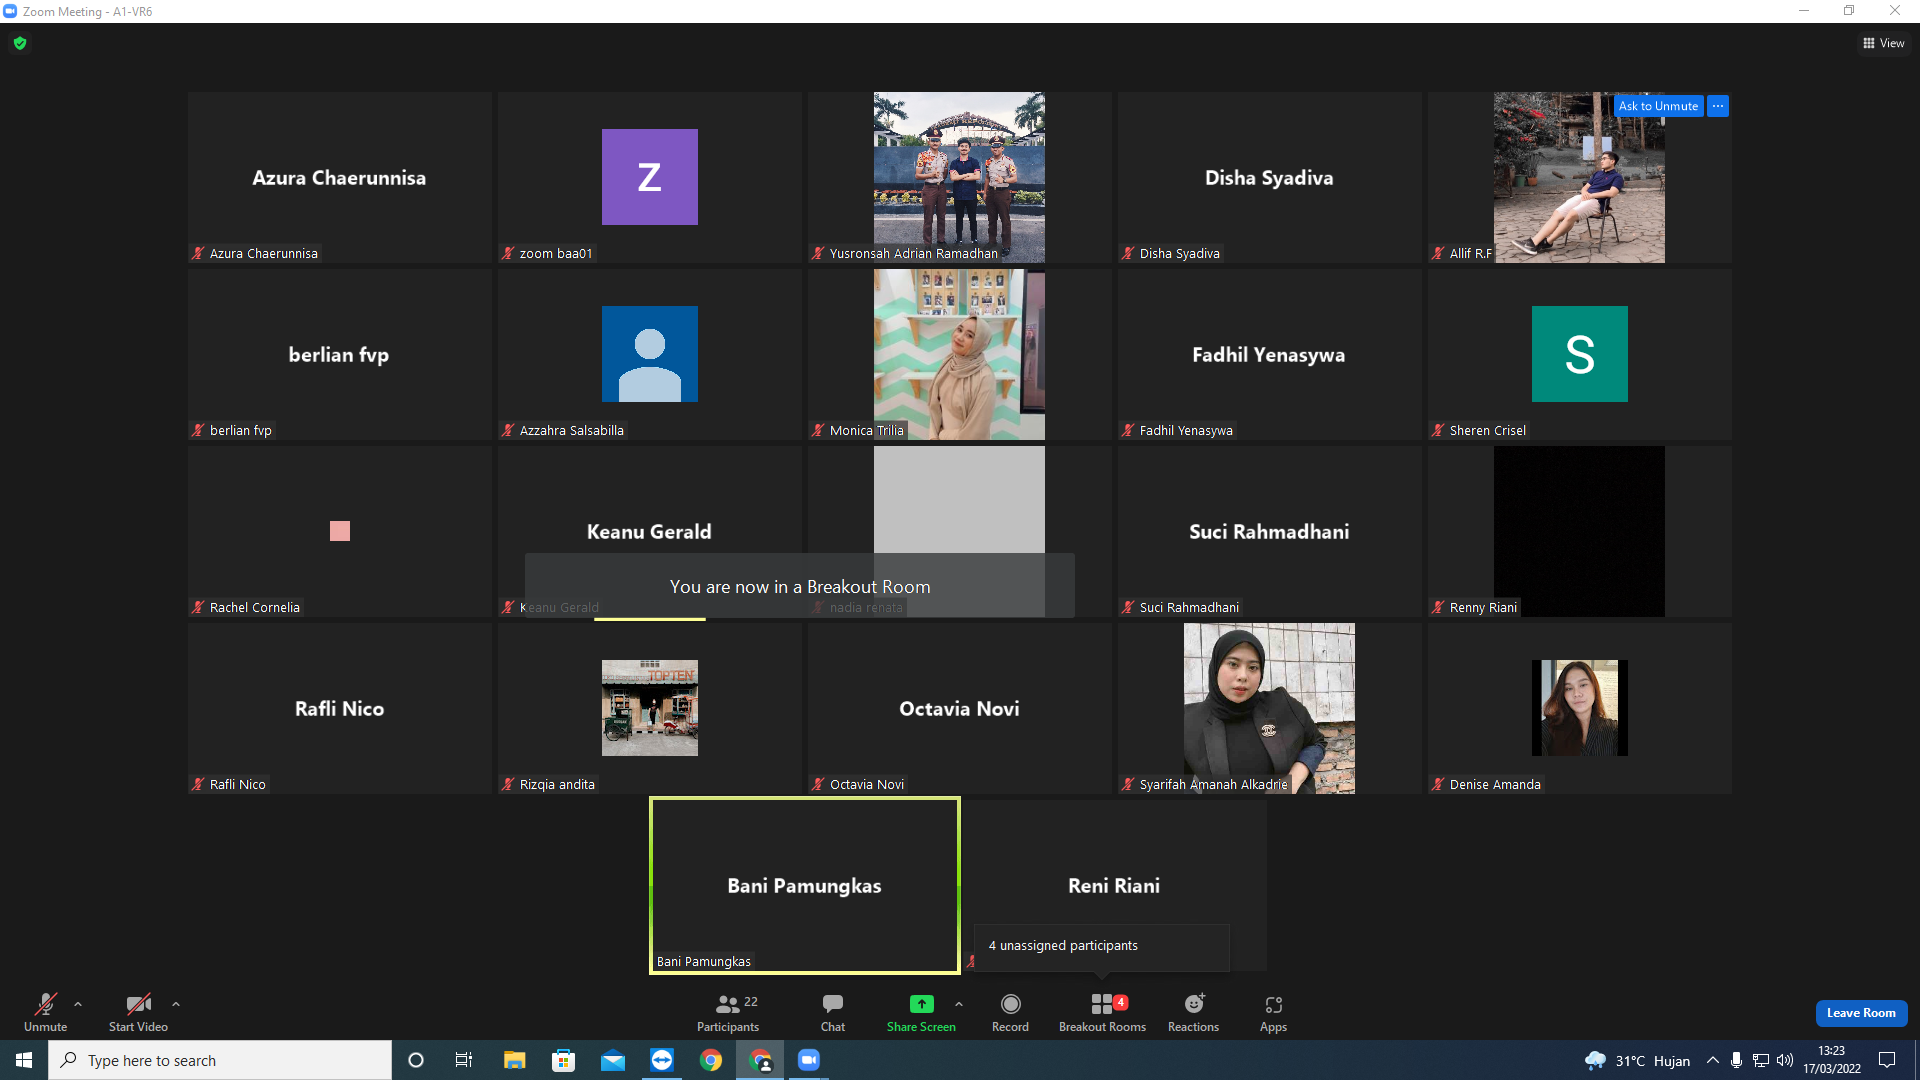Select zoom baa01 purple Z avatar
Viewport: 1920px width, 1080px height.
tap(650, 177)
